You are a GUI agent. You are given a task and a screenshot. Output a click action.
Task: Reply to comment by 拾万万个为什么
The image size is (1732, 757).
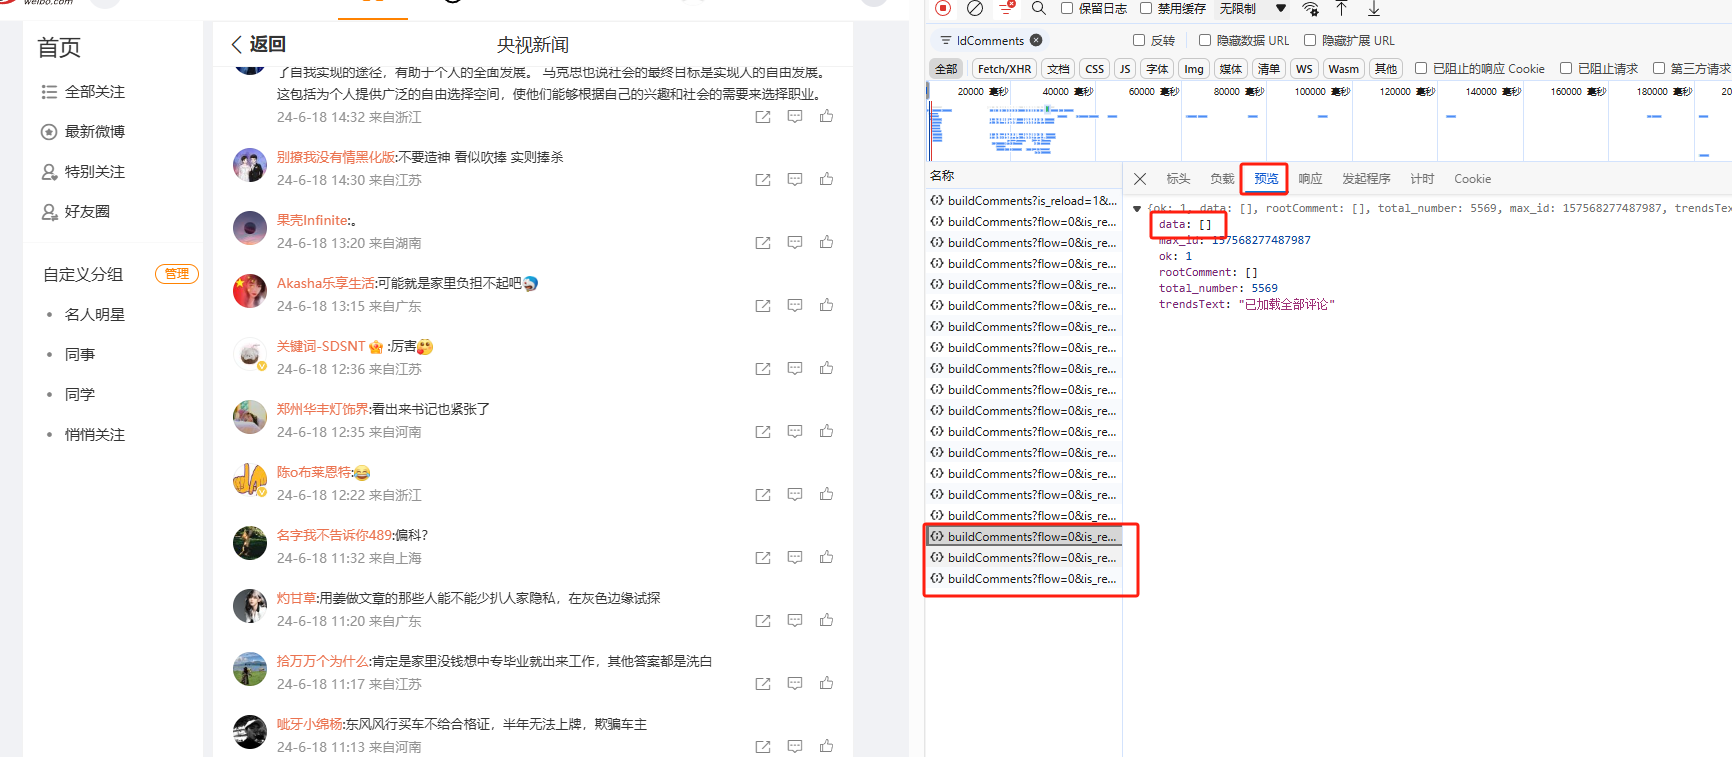pyautogui.click(x=795, y=683)
